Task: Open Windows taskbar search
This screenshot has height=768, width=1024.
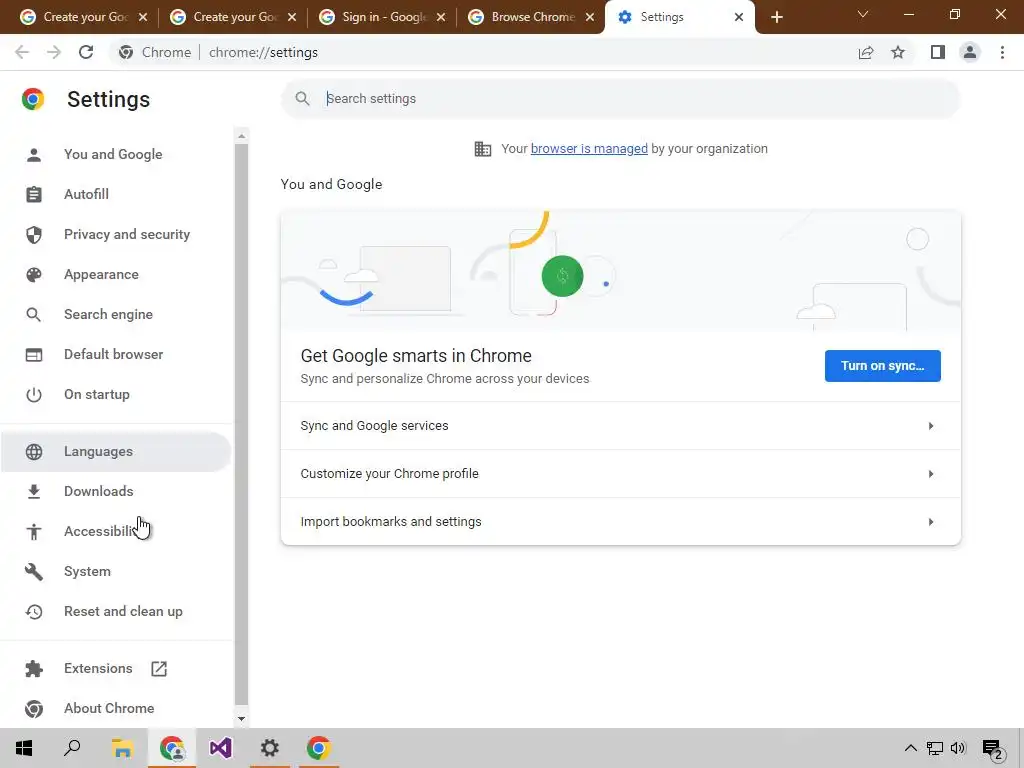Action: click(x=72, y=748)
